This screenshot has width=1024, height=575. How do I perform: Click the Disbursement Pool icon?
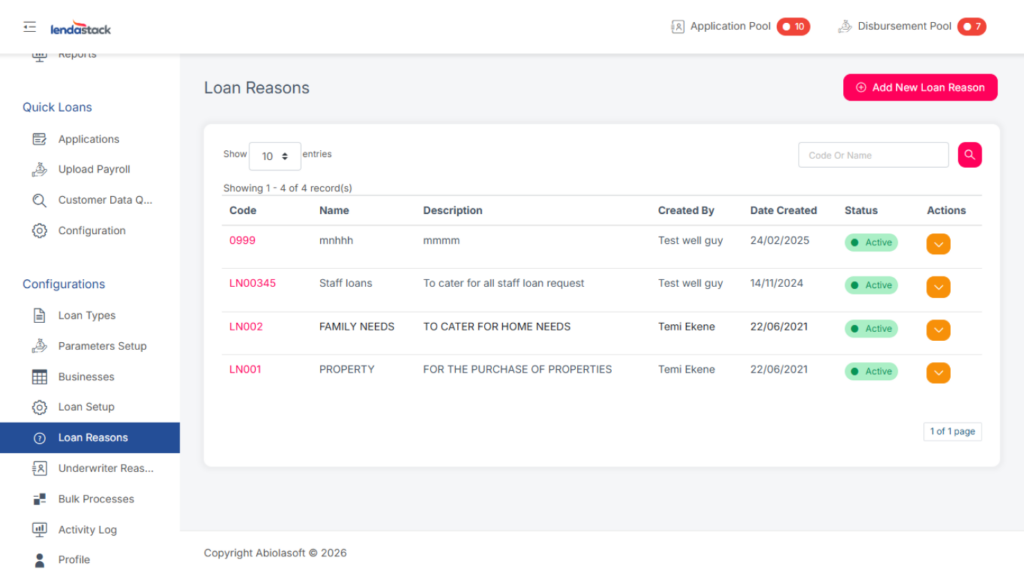pyautogui.click(x=845, y=27)
